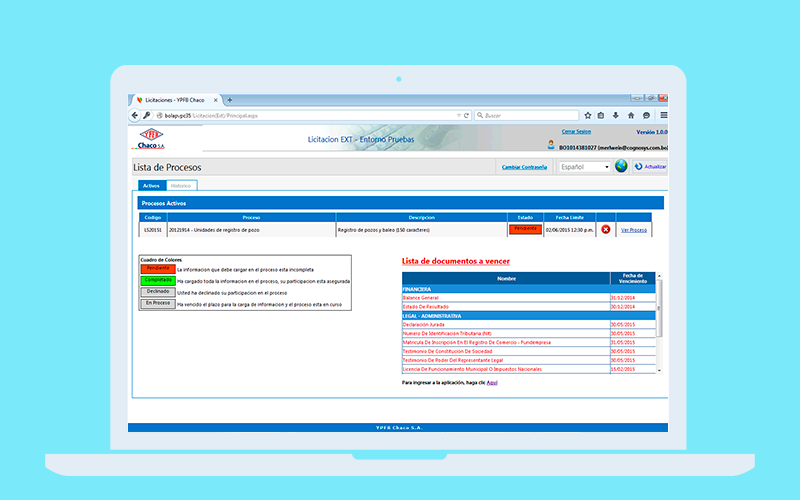
Task: Click the Matricula De Inscripción Fundempresa row
Action: [529, 342]
